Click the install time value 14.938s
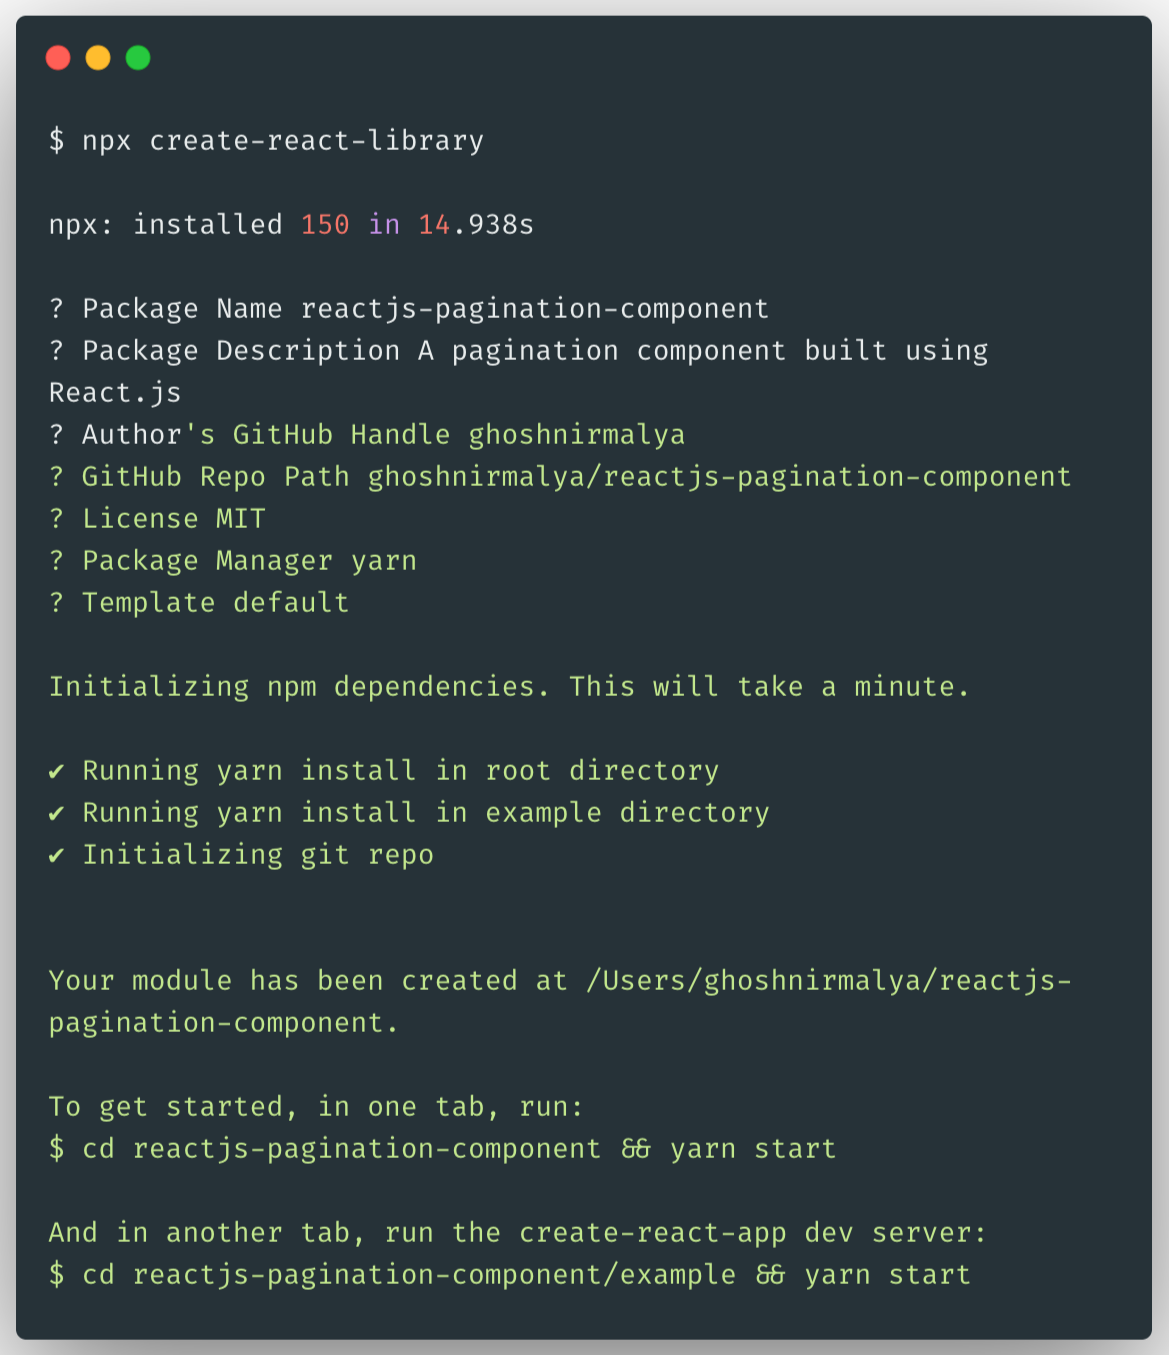 [475, 224]
